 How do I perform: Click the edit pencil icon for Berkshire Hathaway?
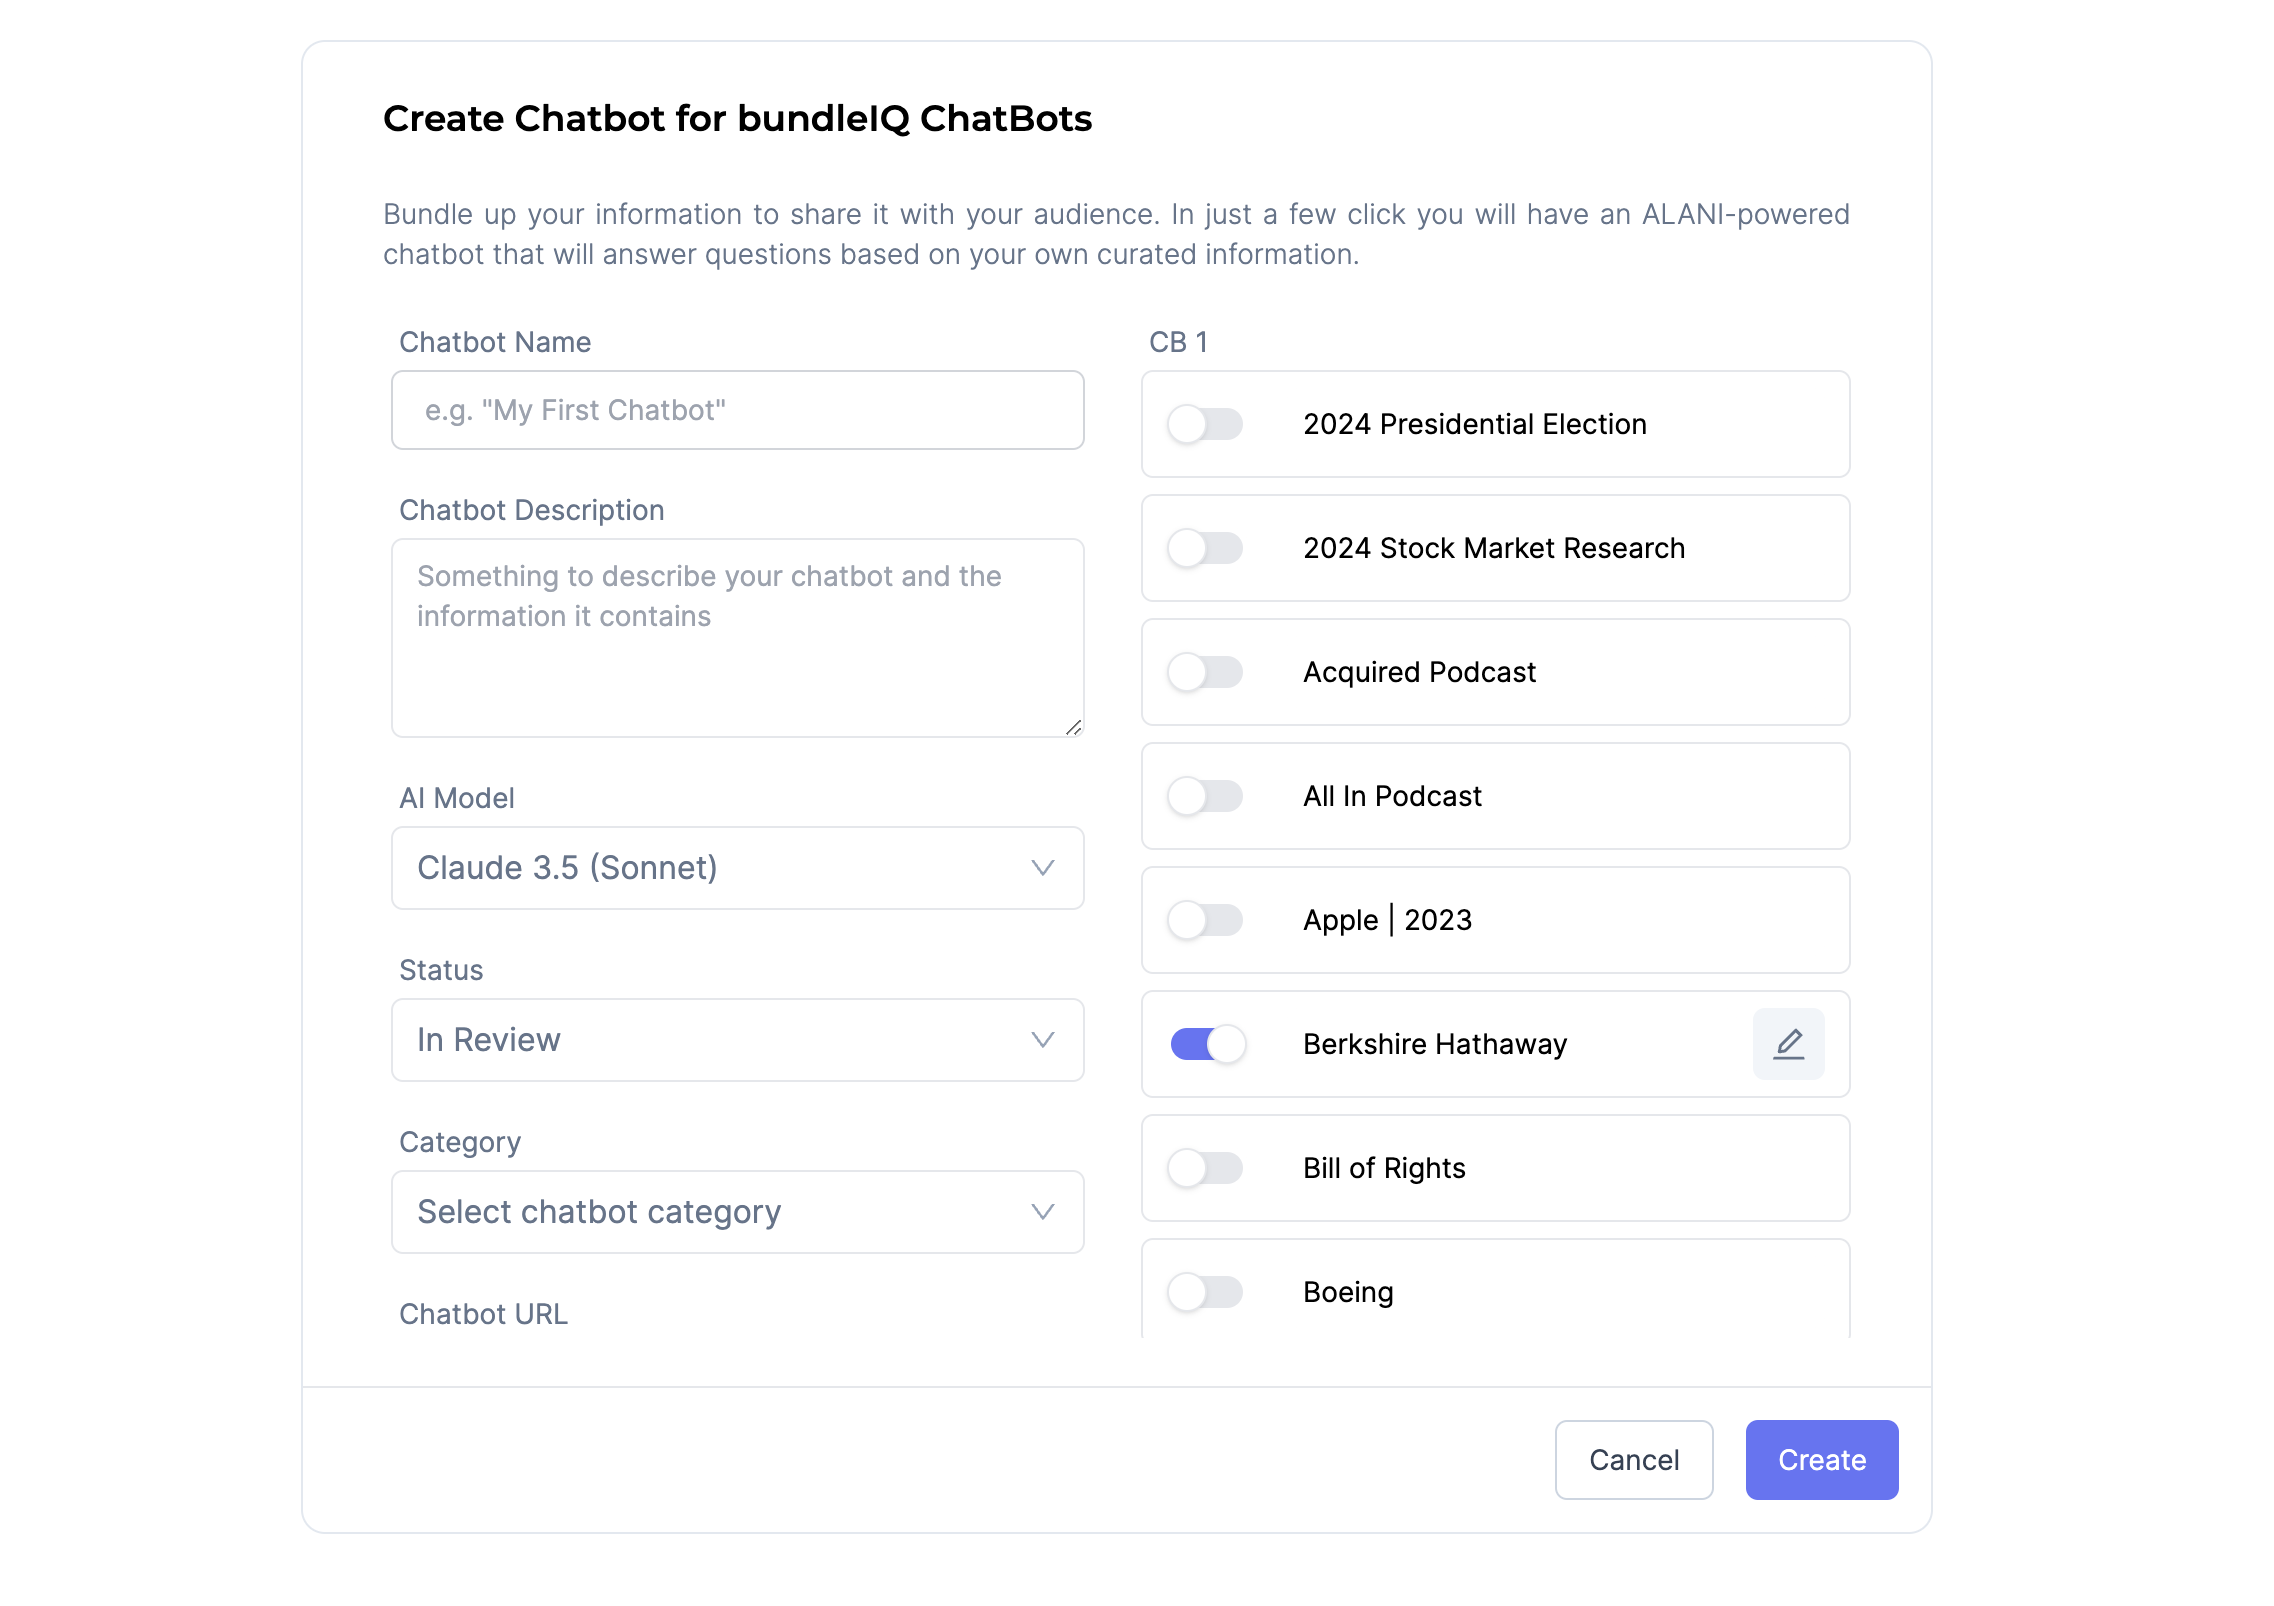coord(1788,1044)
